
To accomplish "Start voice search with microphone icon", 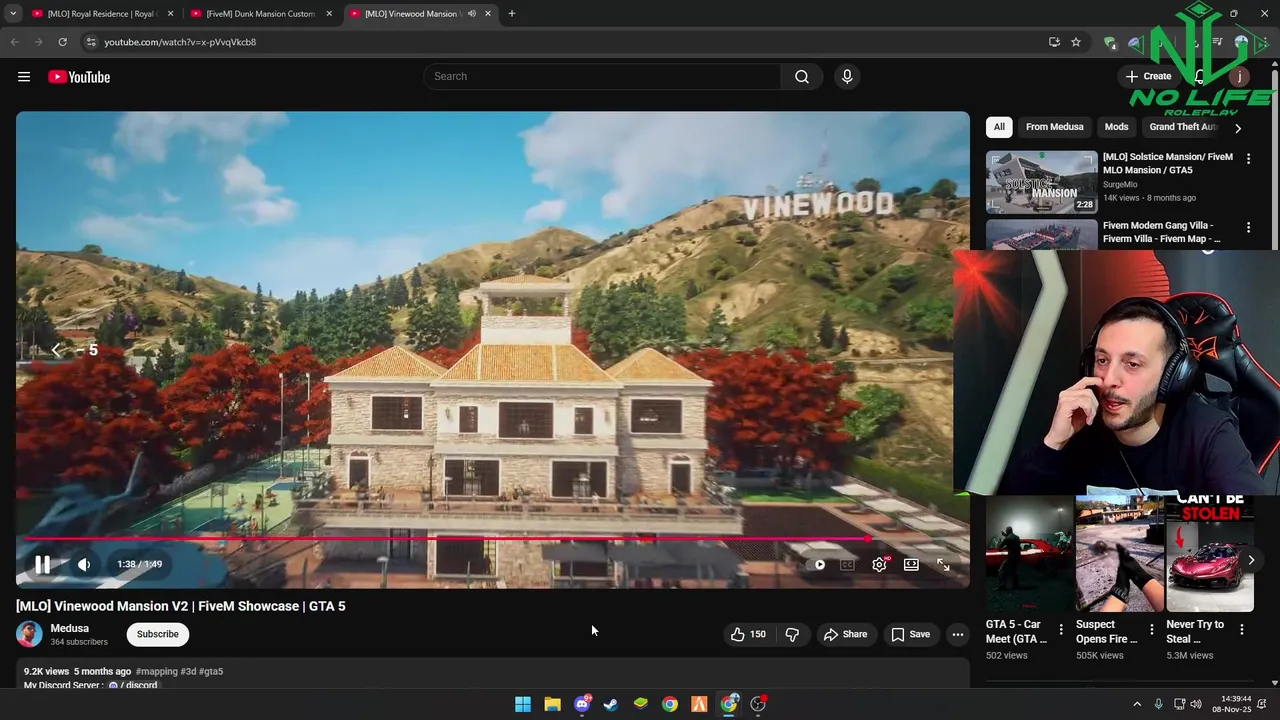I will click(847, 77).
